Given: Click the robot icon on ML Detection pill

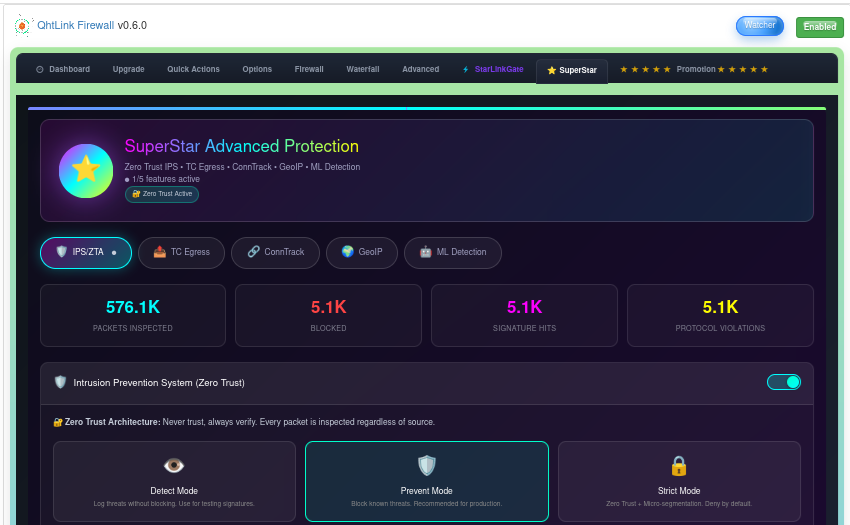Looking at the screenshot, I should pos(425,252).
